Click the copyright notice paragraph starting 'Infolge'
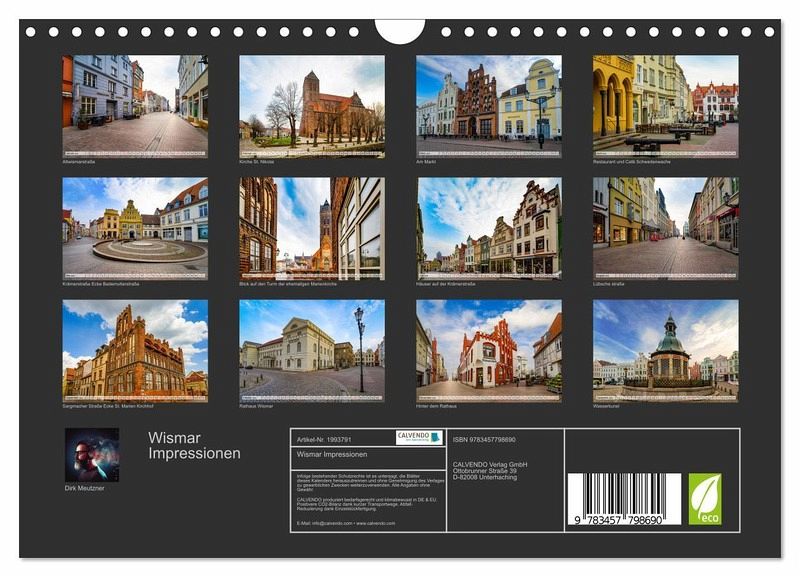Image resolution: width=800 pixels, height=577 pixels. pyautogui.click(x=370, y=482)
